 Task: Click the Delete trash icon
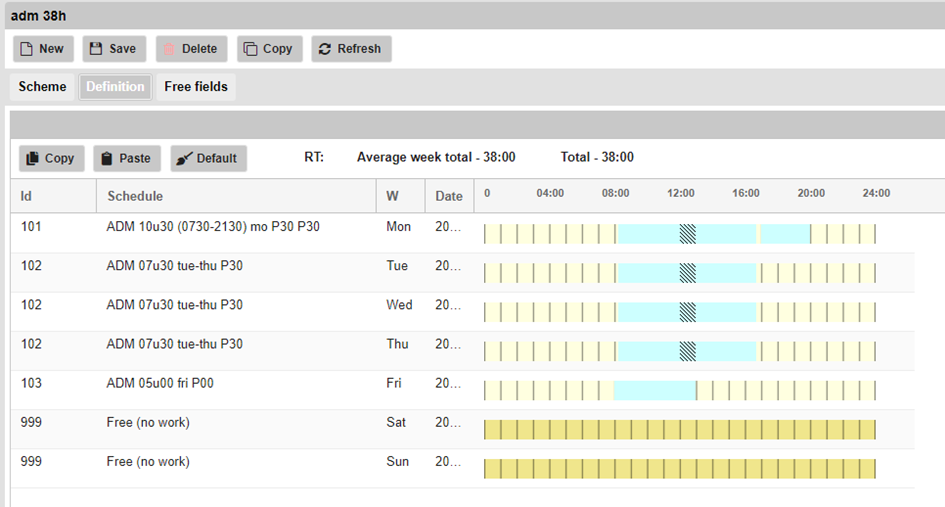point(169,49)
